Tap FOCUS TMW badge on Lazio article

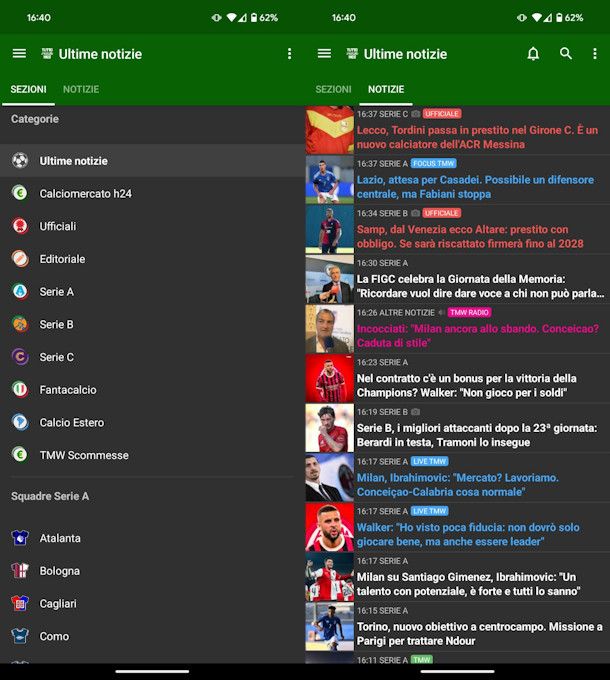(x=434, y=163)
